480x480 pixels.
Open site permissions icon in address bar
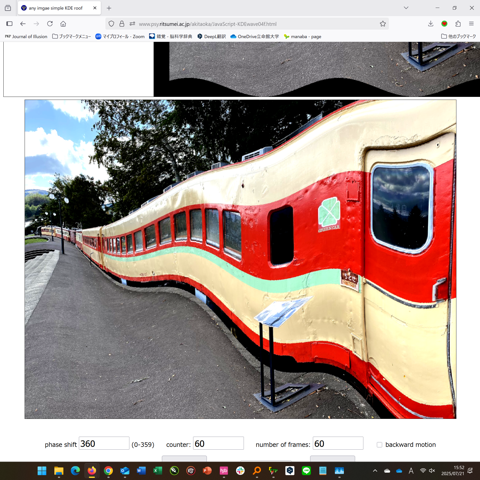132,24
